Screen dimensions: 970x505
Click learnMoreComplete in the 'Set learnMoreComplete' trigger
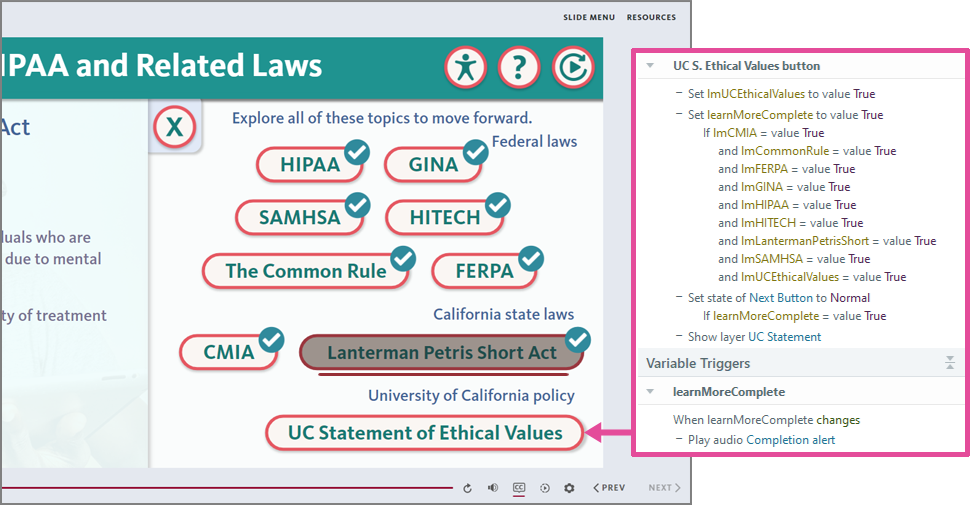[760, 115]
